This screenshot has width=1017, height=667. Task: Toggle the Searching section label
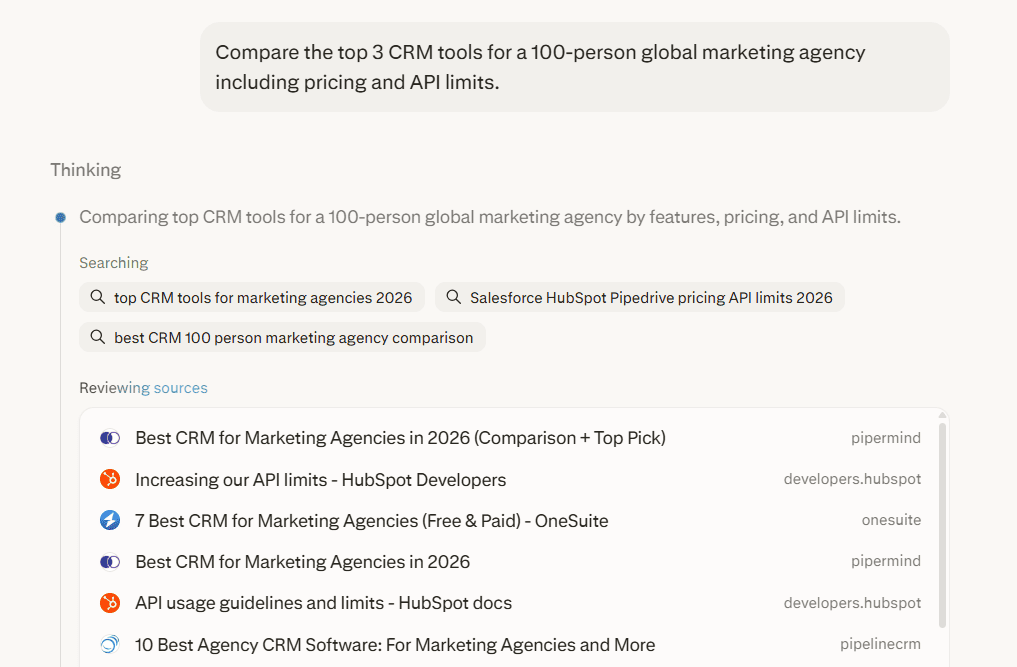pos(114,263)
